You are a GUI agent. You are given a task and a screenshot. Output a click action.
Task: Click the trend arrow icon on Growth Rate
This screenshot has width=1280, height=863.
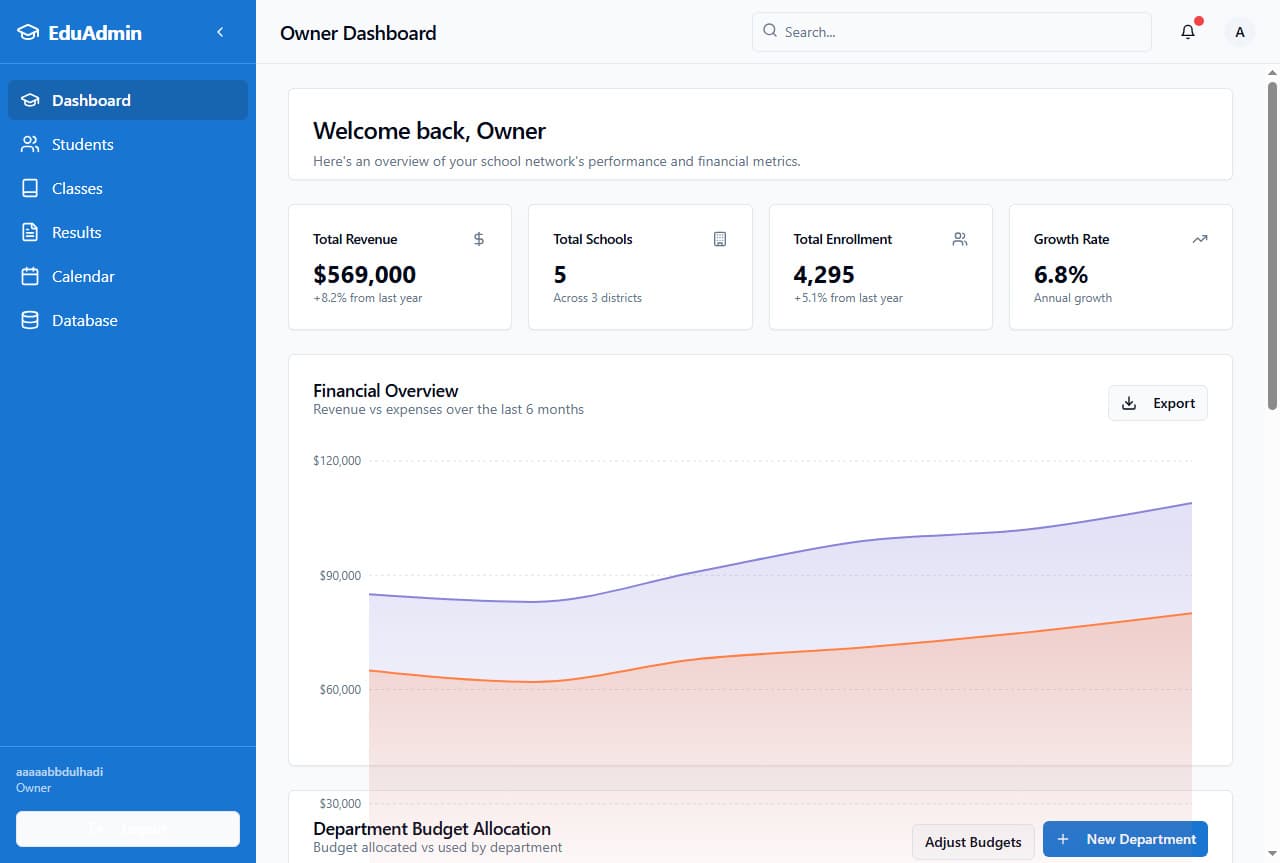(1200, 239)
